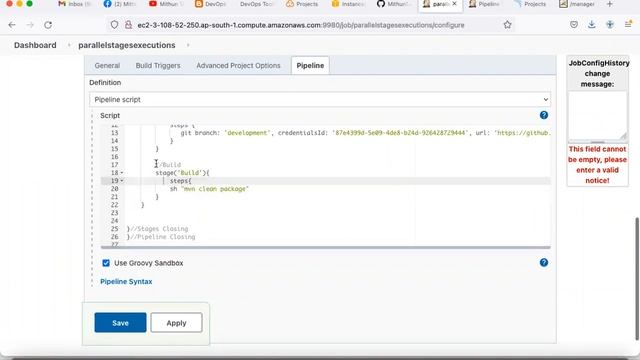Bookmark this page with the star icon
The image size is (640, 360).
[x=507, y=25]
